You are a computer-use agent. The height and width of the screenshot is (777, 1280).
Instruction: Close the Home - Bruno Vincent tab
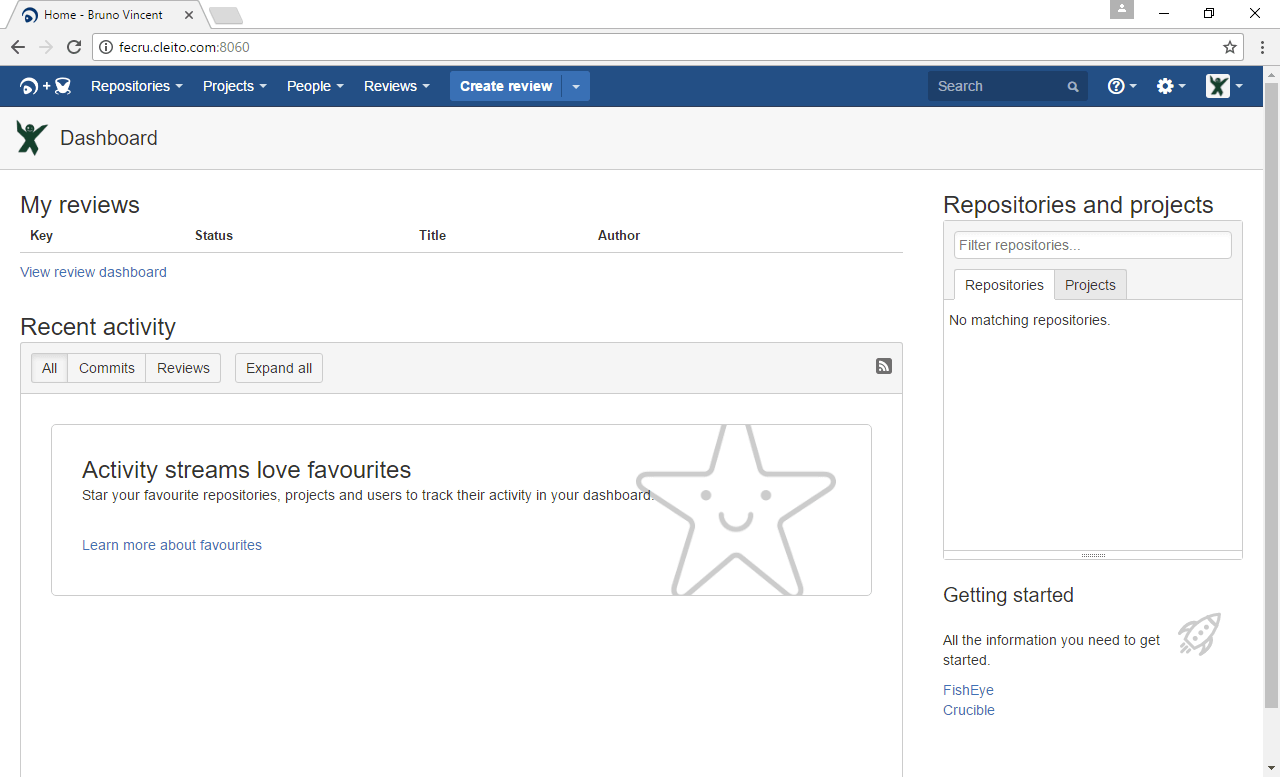(189, 15)
